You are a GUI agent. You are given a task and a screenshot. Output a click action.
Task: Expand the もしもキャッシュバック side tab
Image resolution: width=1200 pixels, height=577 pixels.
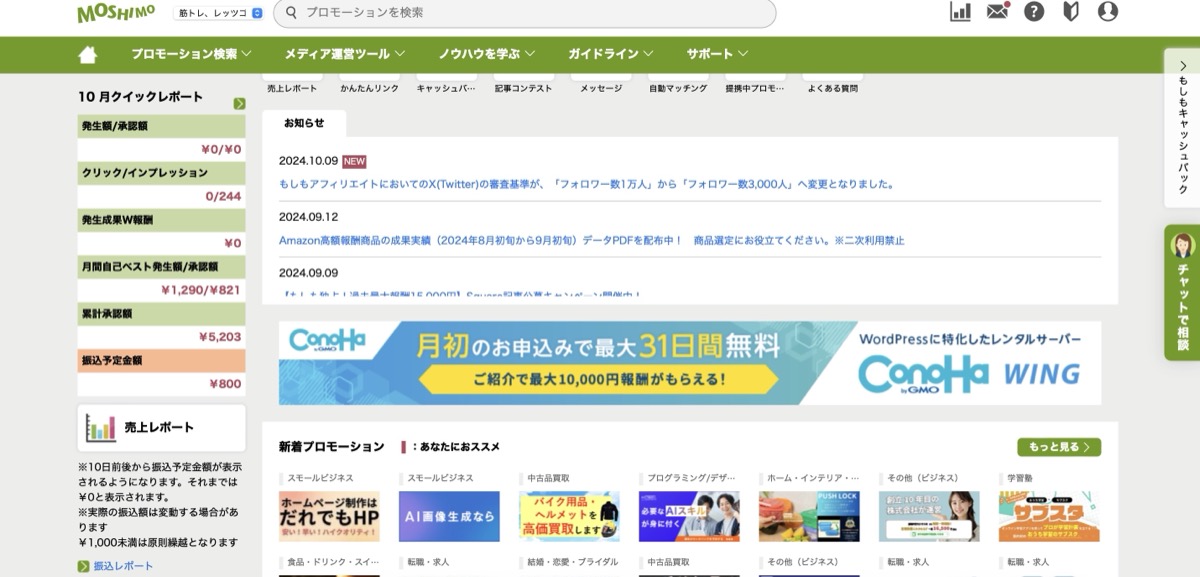click(1182, 128)
